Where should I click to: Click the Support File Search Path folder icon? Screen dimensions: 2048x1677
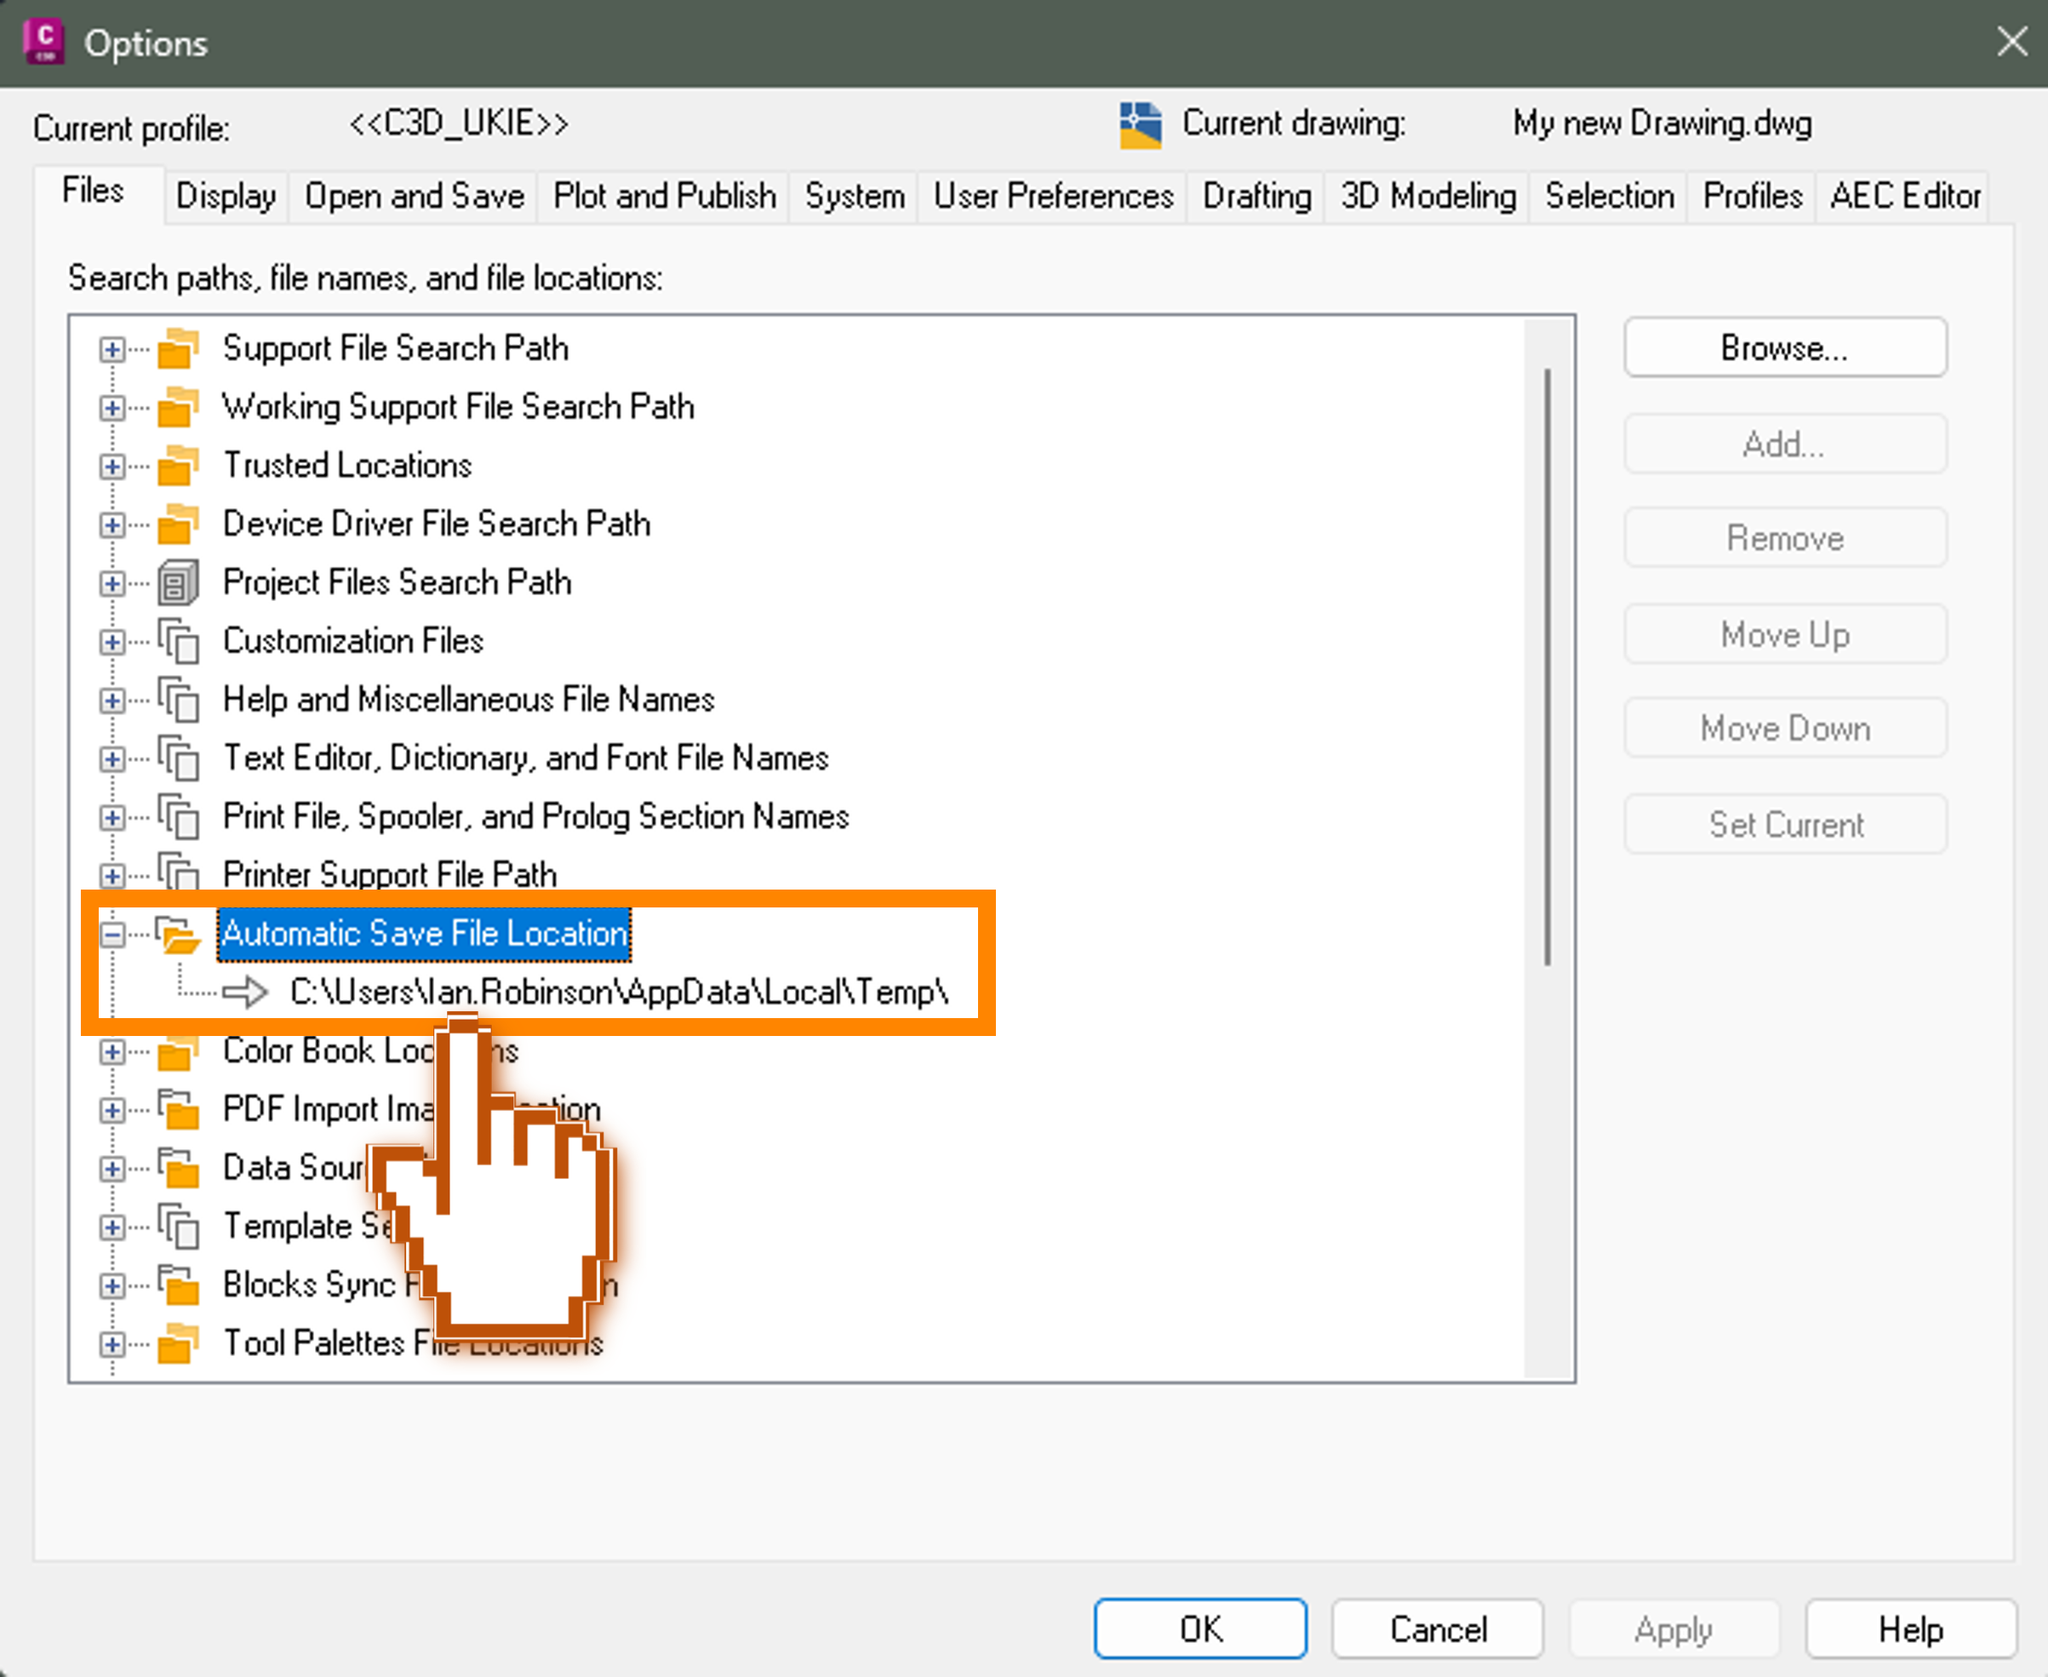coord(178,349)
